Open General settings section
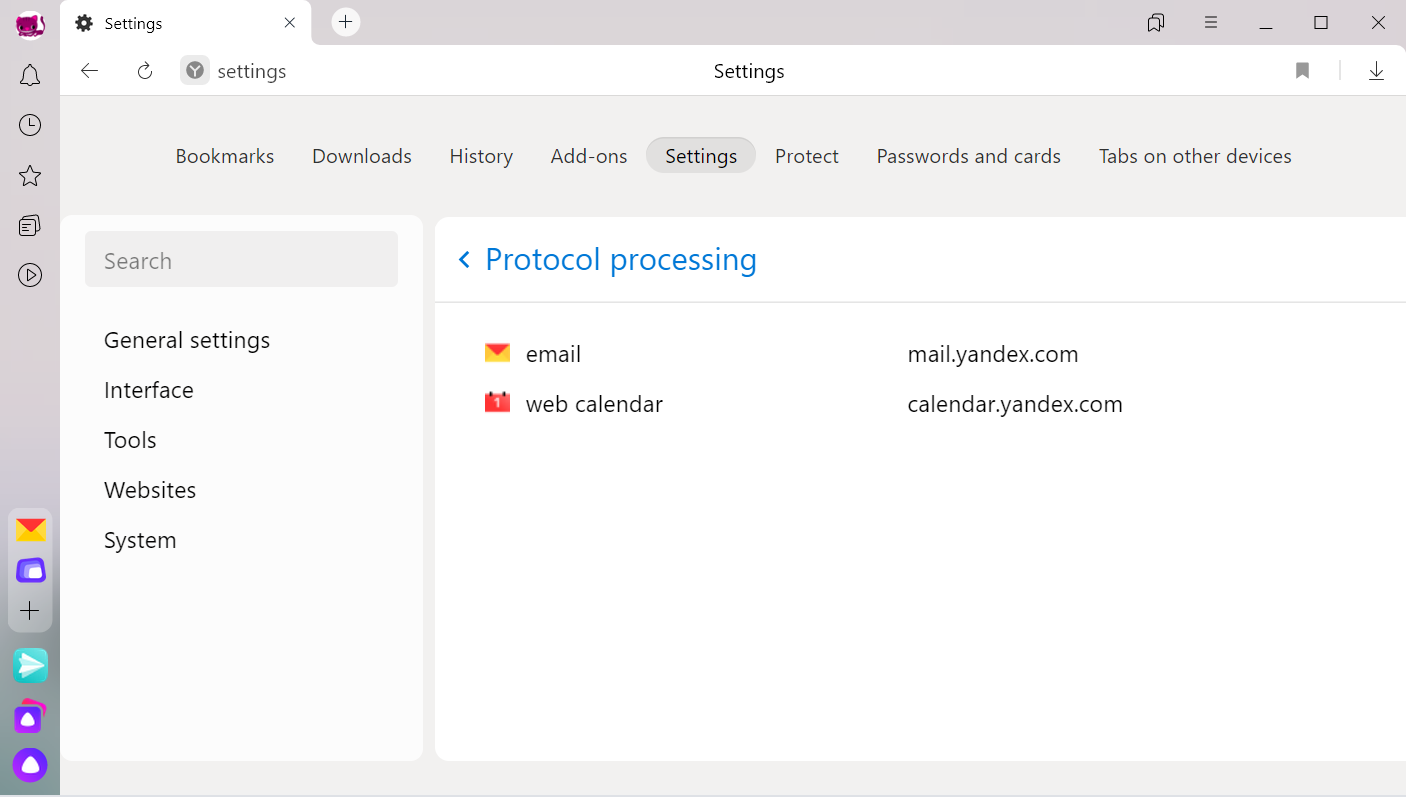 click(187, 340)
